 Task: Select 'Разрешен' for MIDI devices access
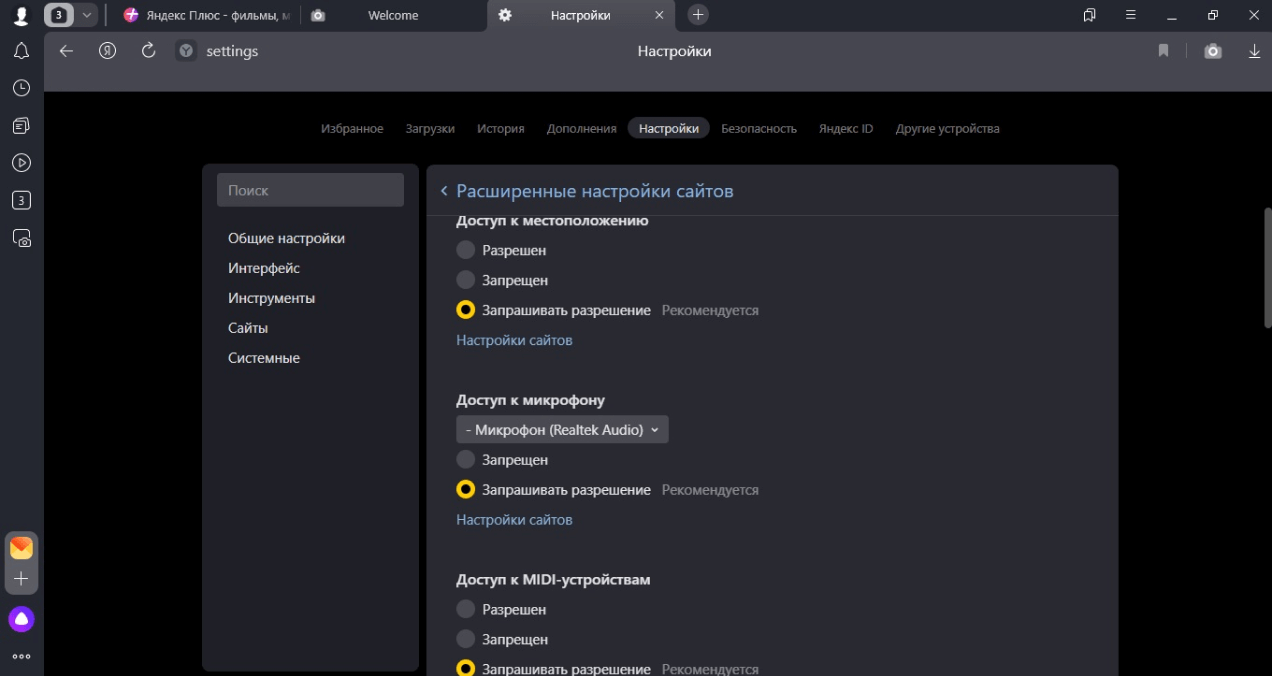pyautogui.click(x=466, y=609)
